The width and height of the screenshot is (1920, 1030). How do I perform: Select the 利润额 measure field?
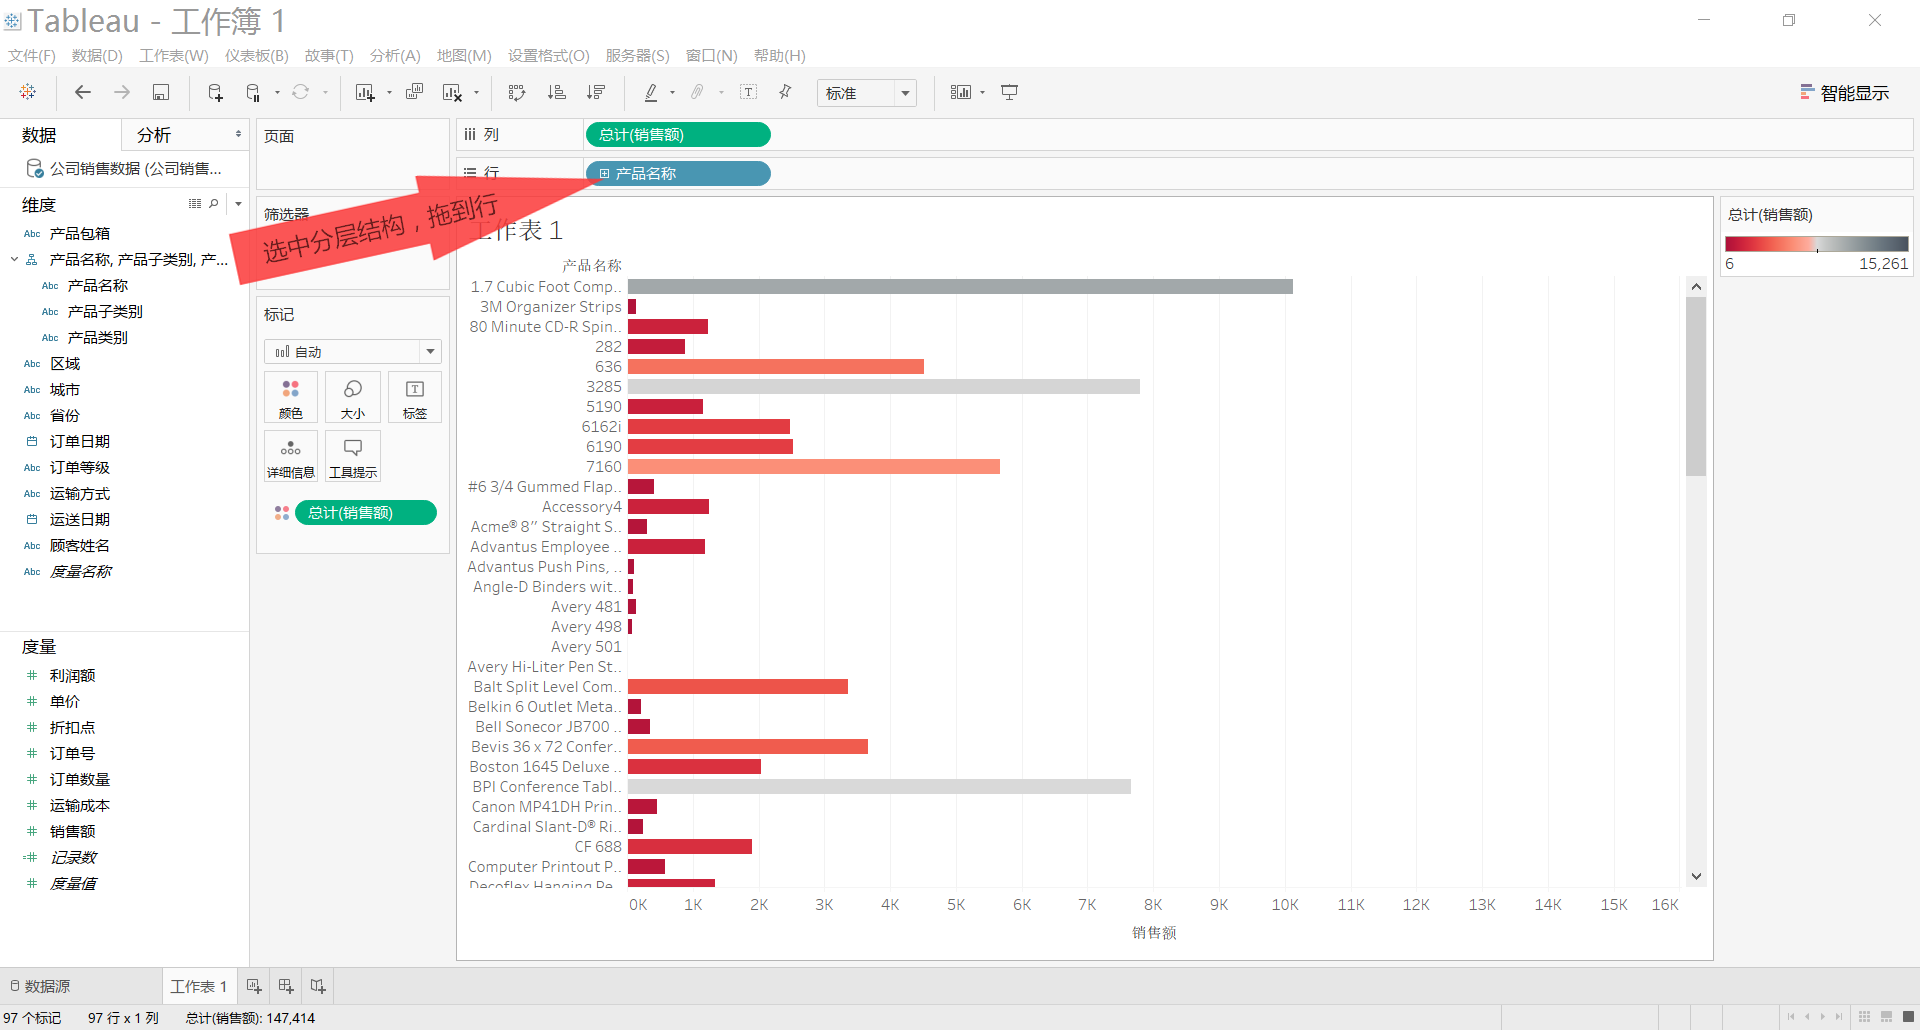tap(72, 676)
